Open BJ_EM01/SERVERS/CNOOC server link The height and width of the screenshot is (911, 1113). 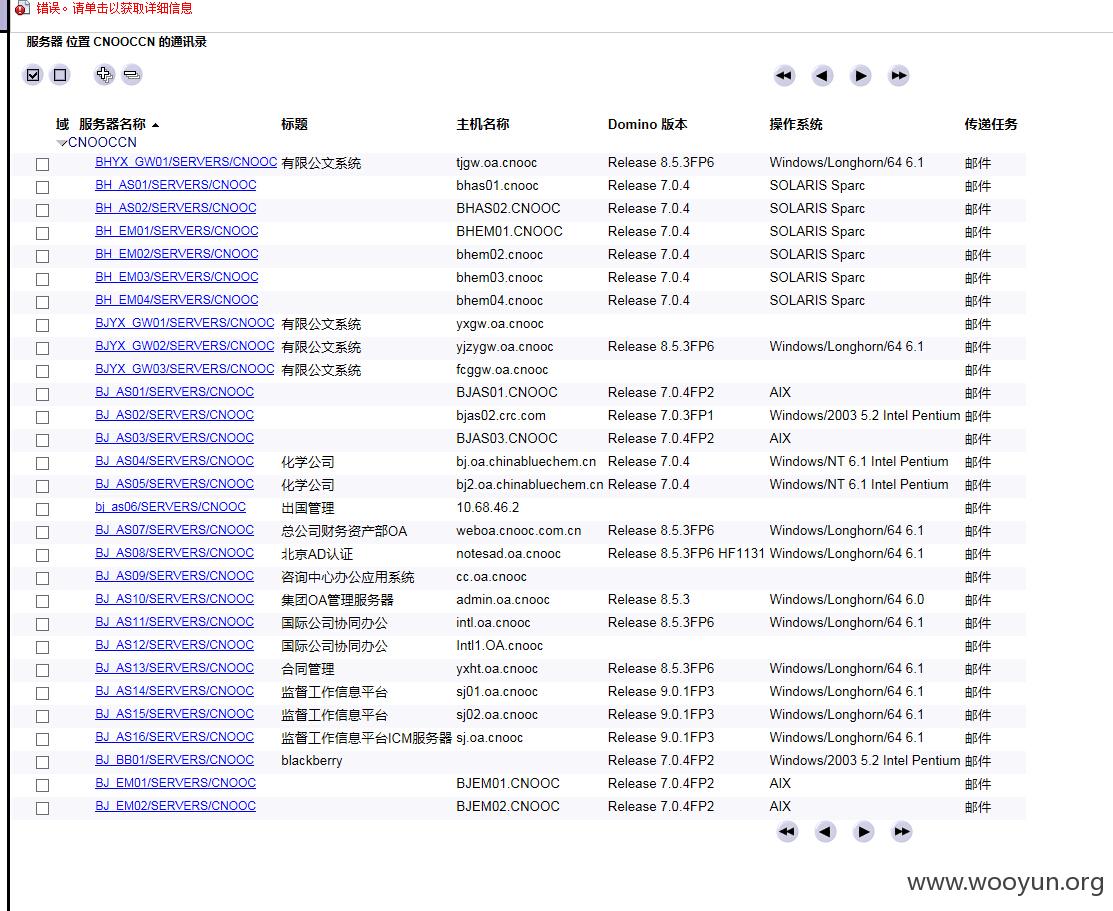click(175, 782)
